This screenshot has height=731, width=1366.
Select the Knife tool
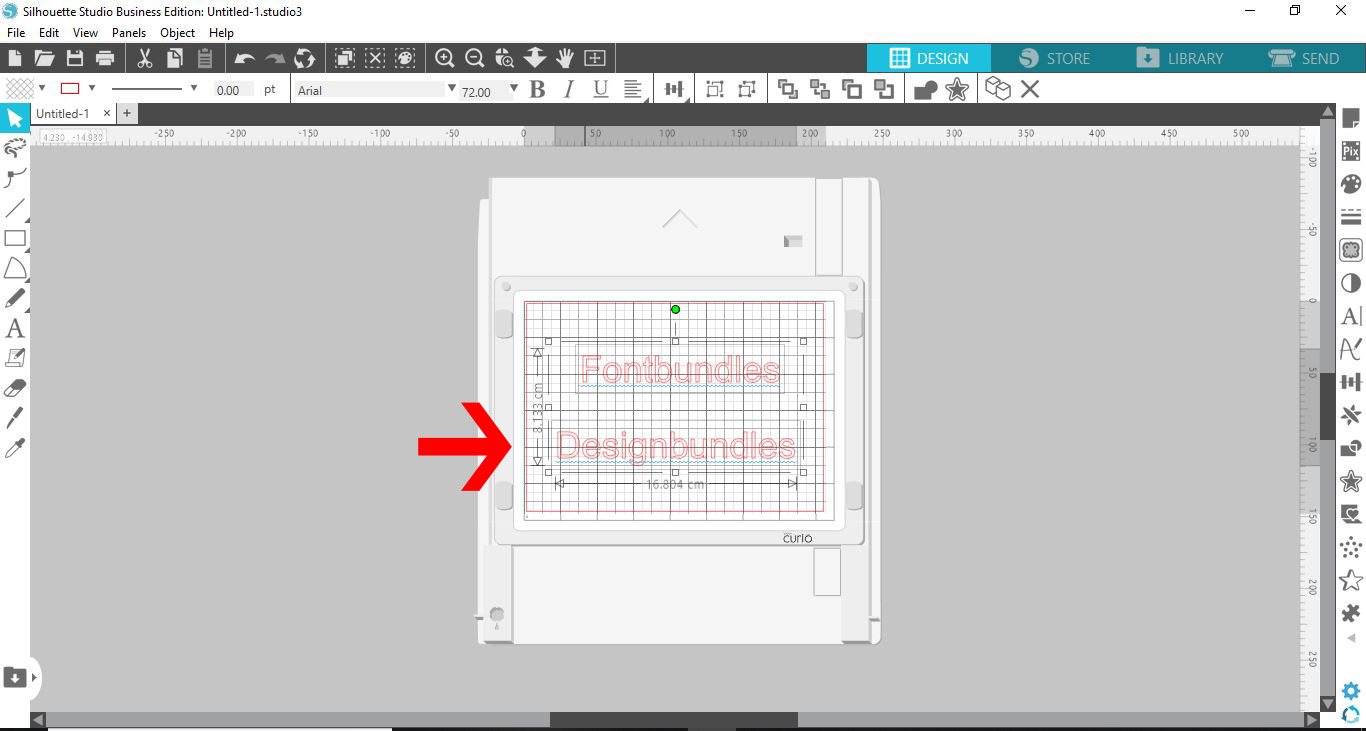15,418
